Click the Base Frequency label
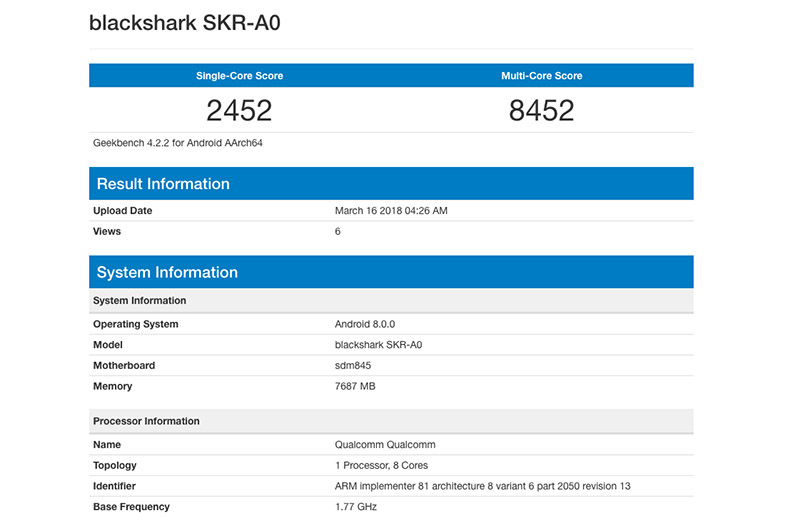Screen dimensions: 800x523 point(131,507)
